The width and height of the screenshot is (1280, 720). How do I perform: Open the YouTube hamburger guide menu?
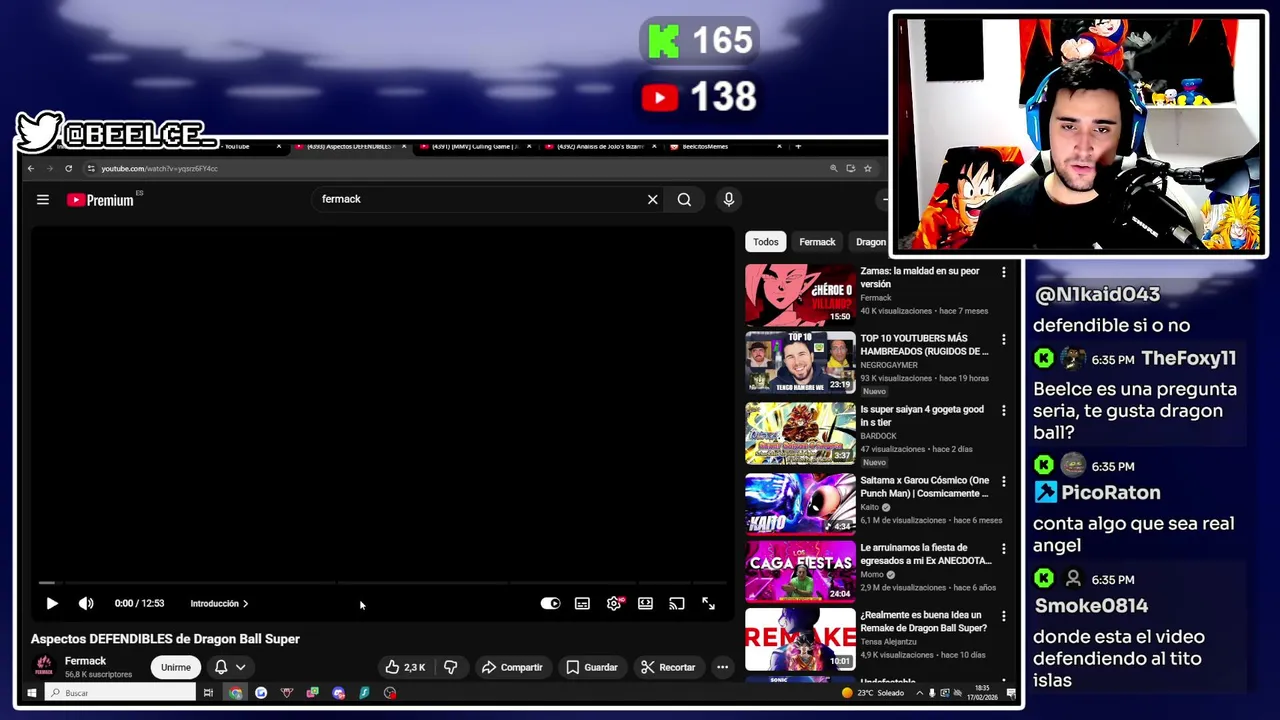pos(43,200)
